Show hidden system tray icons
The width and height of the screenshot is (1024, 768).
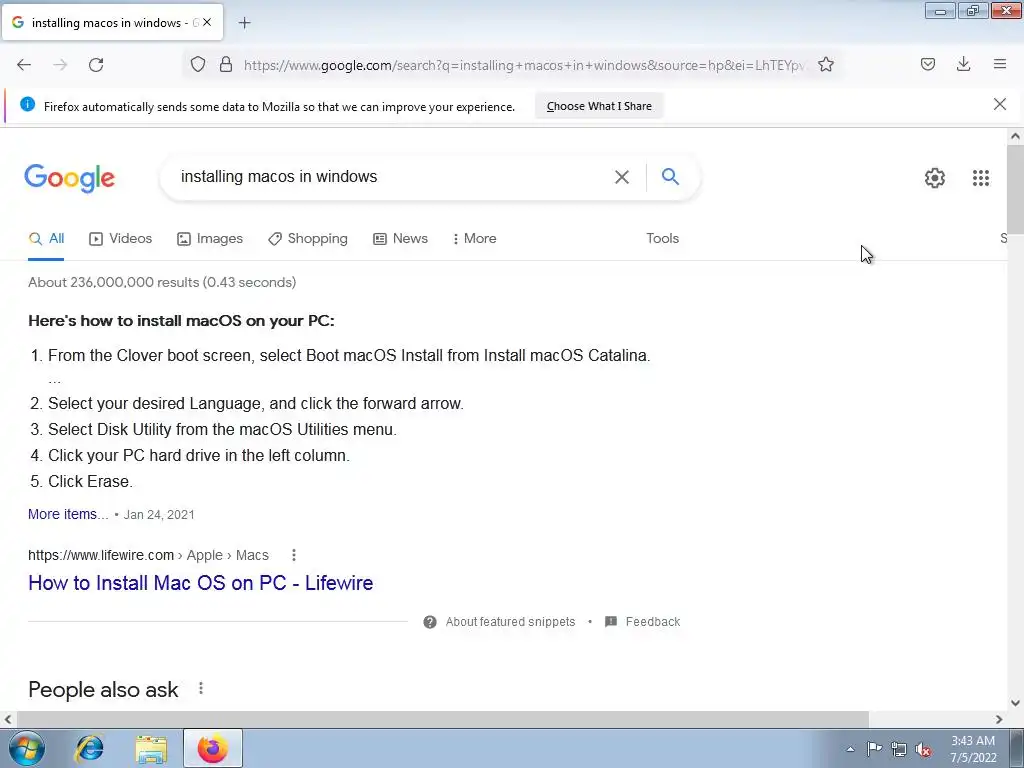coord(850,749)
